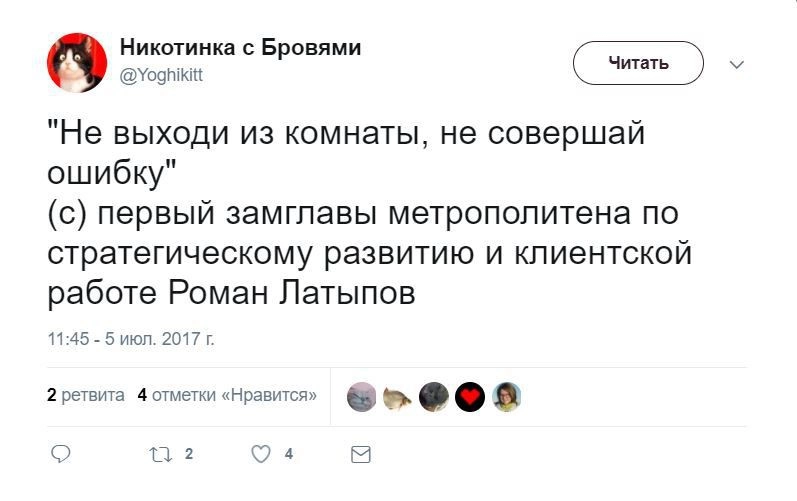Open first liker's gray cat avatar

click(x=362, y=397)
